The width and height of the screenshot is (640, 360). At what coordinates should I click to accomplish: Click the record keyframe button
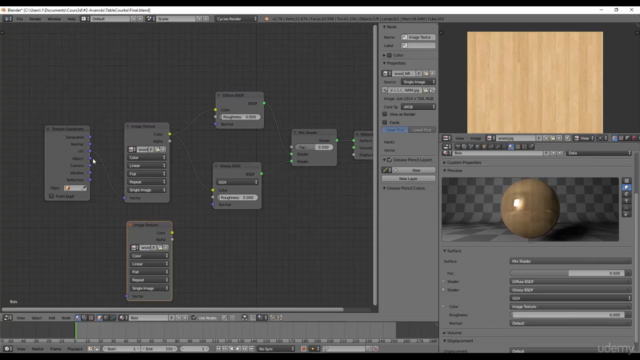[x=304, y=349]
